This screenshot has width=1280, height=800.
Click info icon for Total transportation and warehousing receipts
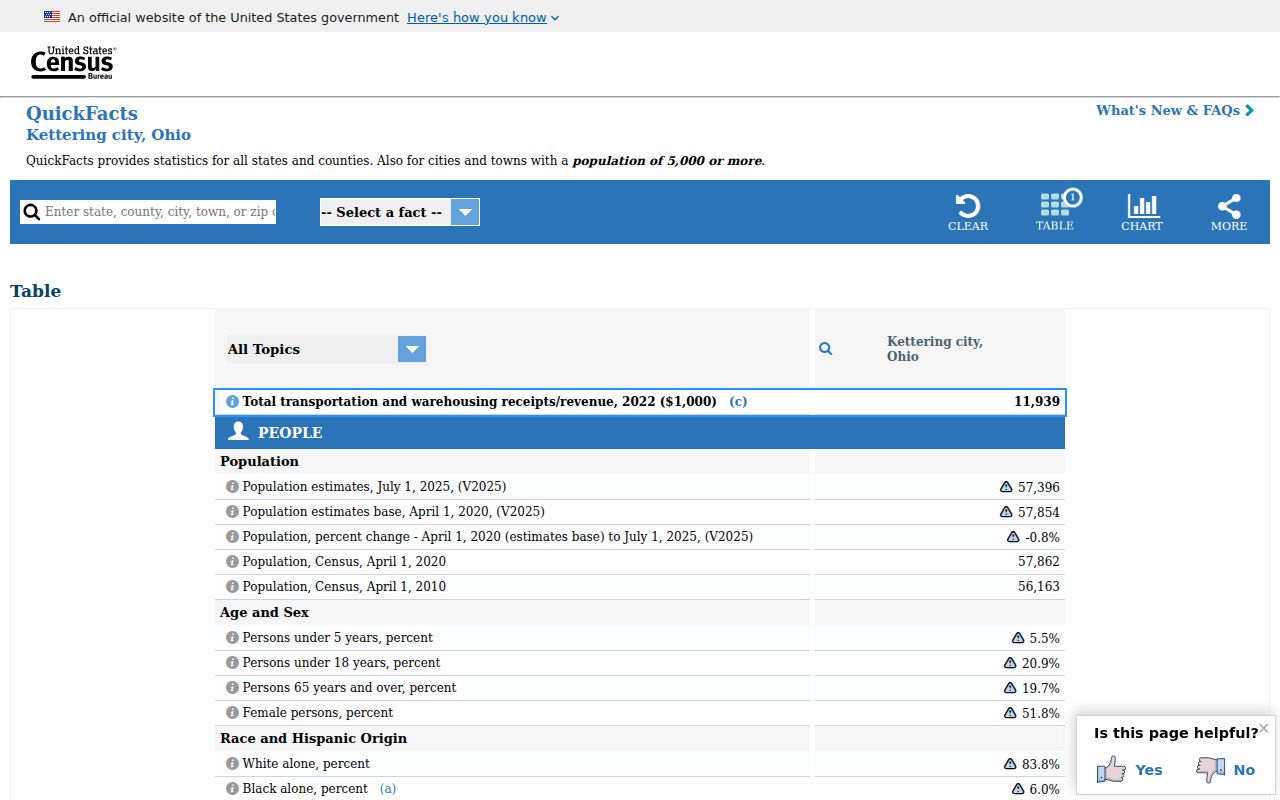pos(232,402)
